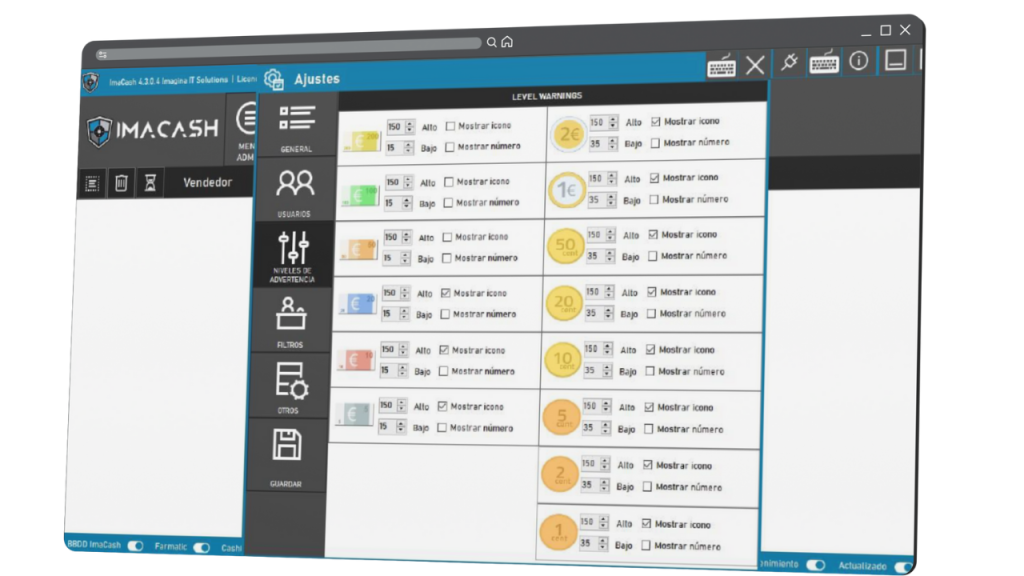Toggle the Actualizado switch
Image resolution: width=1024 pixels, height=576 pixels.
[905, 566]
